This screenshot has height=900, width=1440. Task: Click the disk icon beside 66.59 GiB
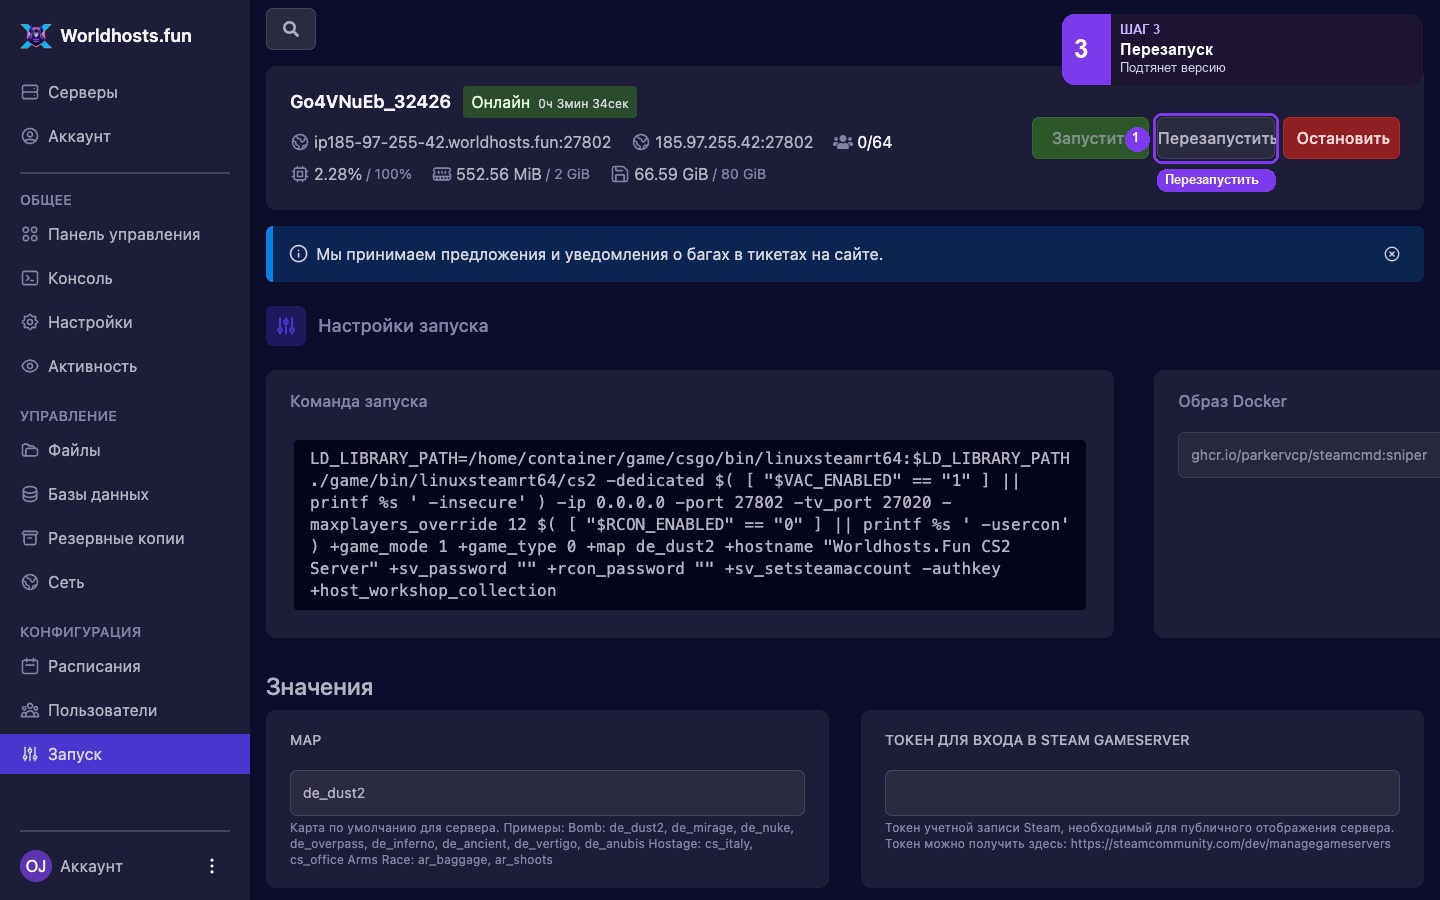coord(619,174)
